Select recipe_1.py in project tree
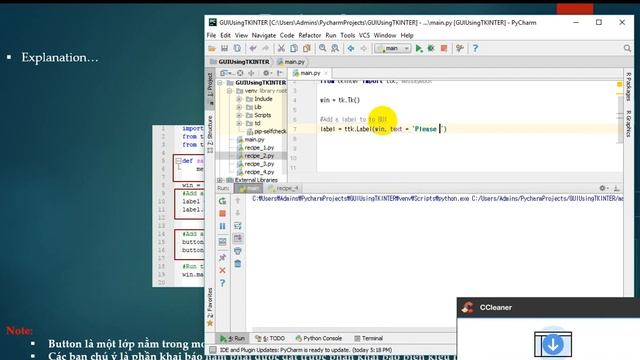This screenshot has height=360, width=640. point(259,148)
